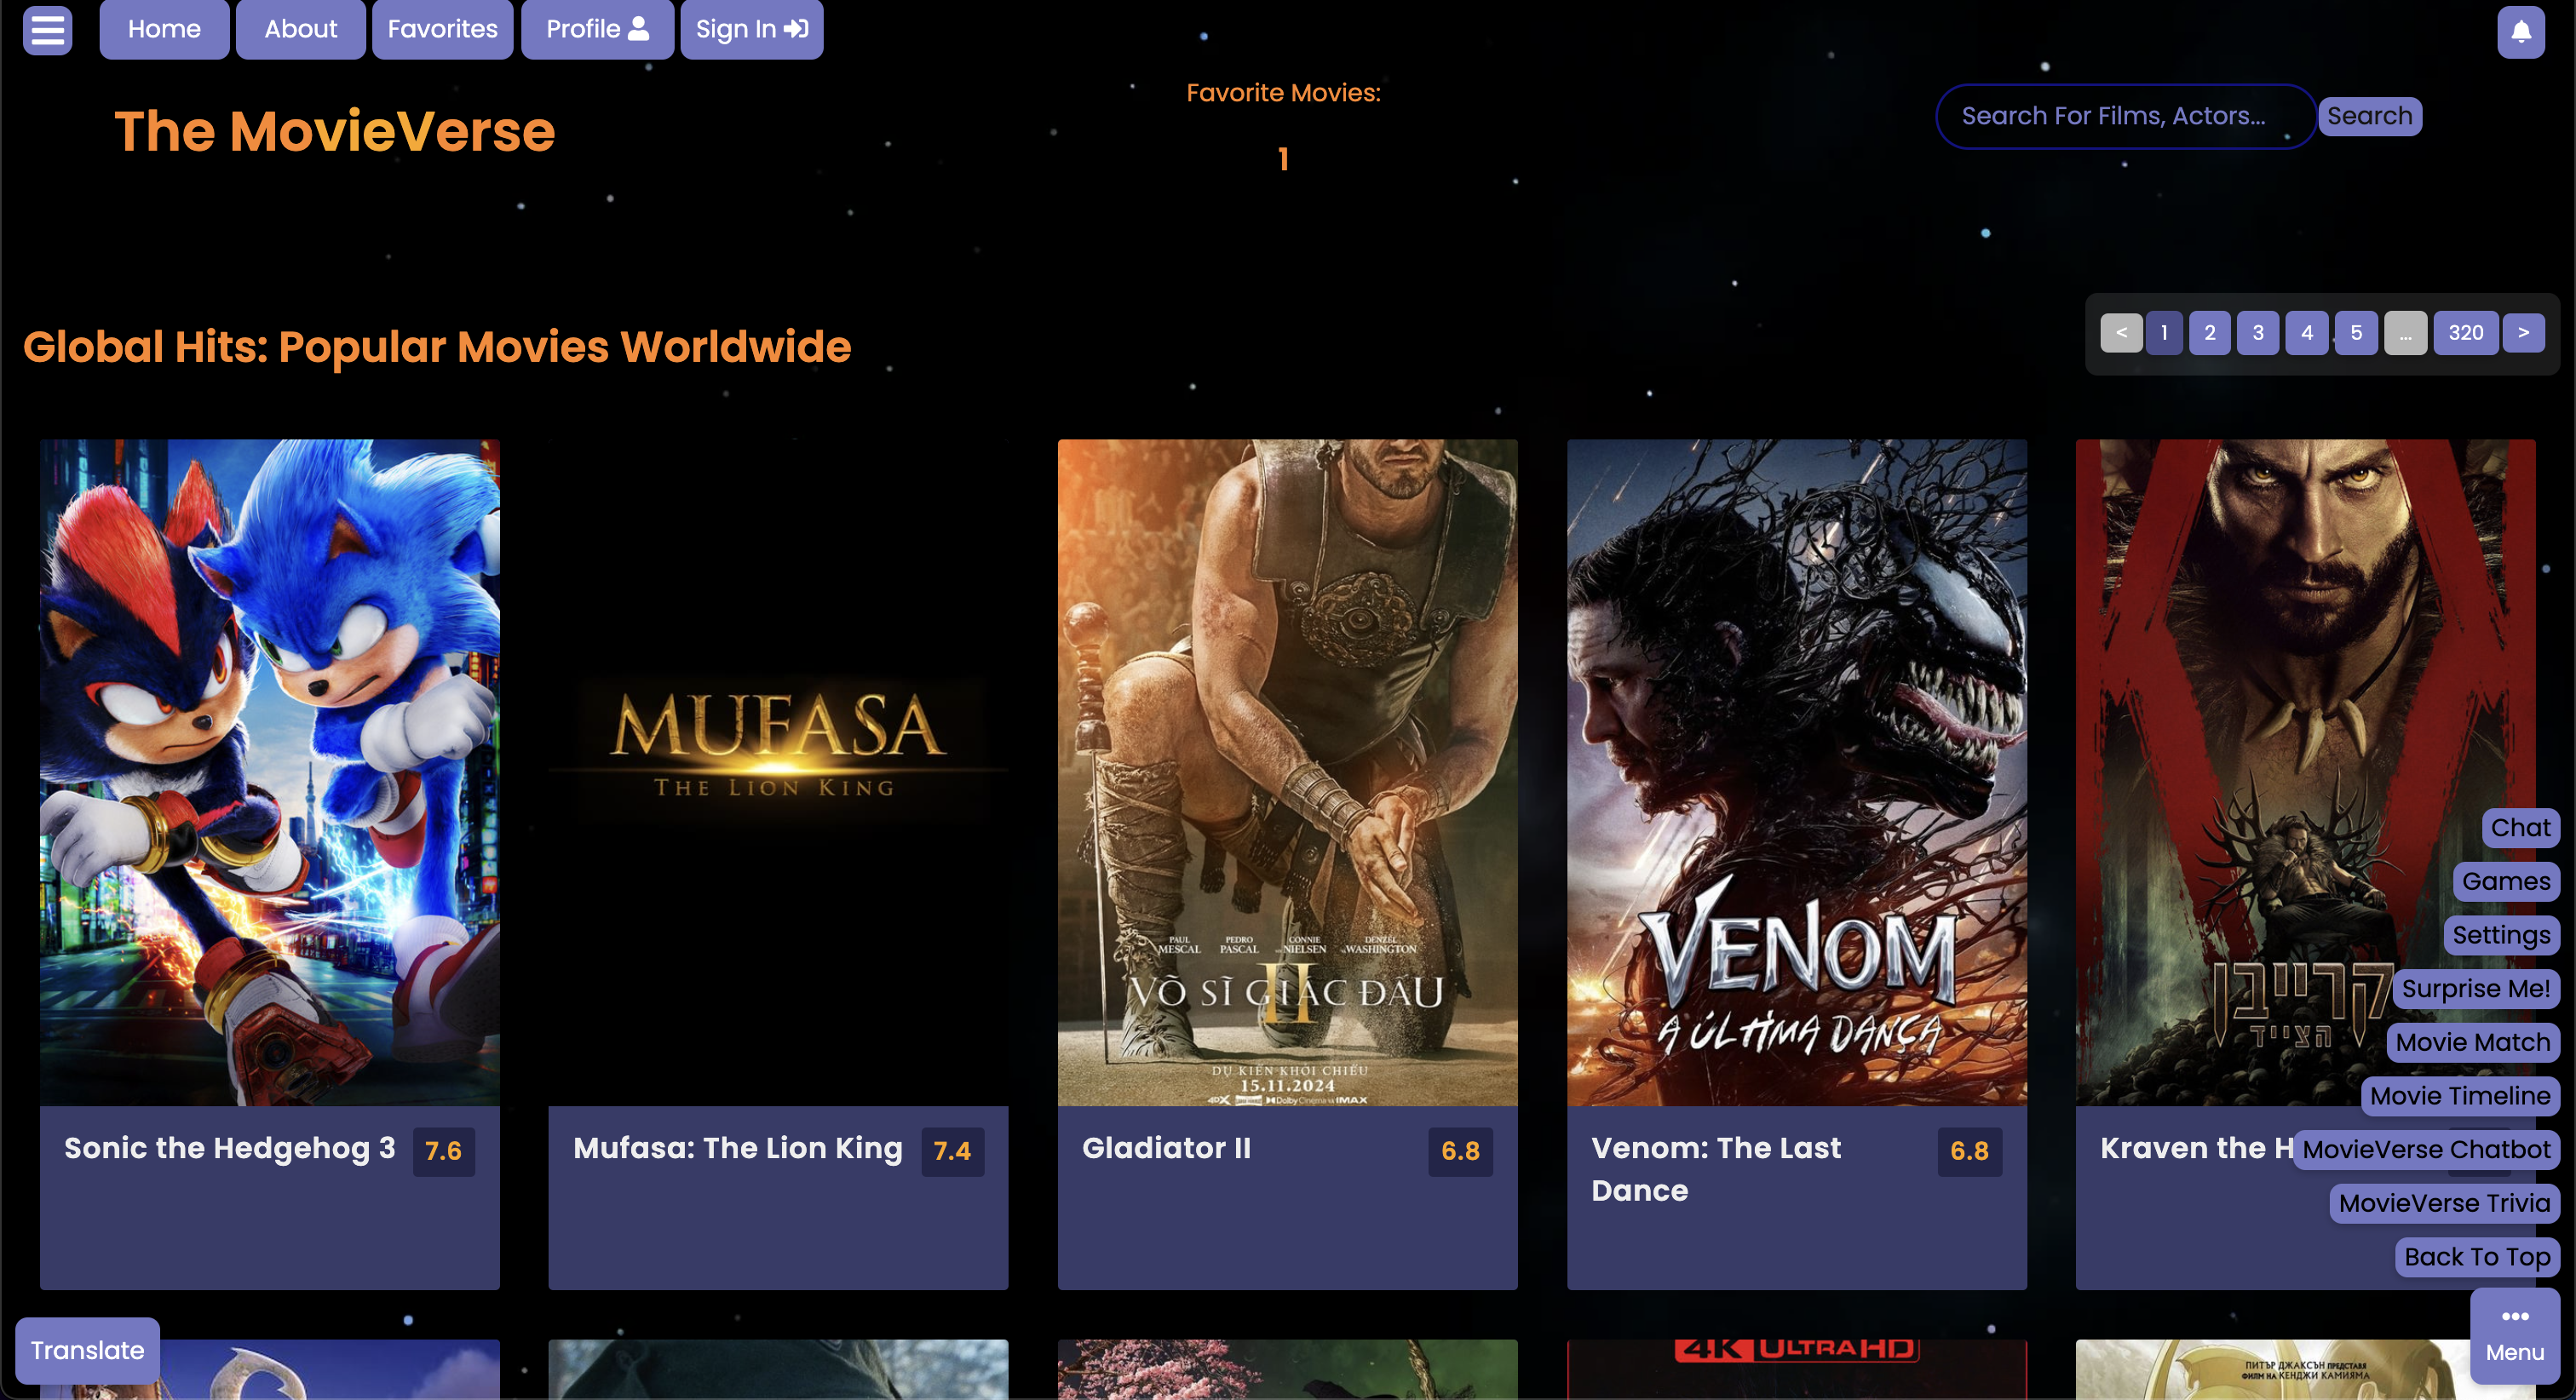
Task: Open the Favorites page
Action: pos(443,29)
